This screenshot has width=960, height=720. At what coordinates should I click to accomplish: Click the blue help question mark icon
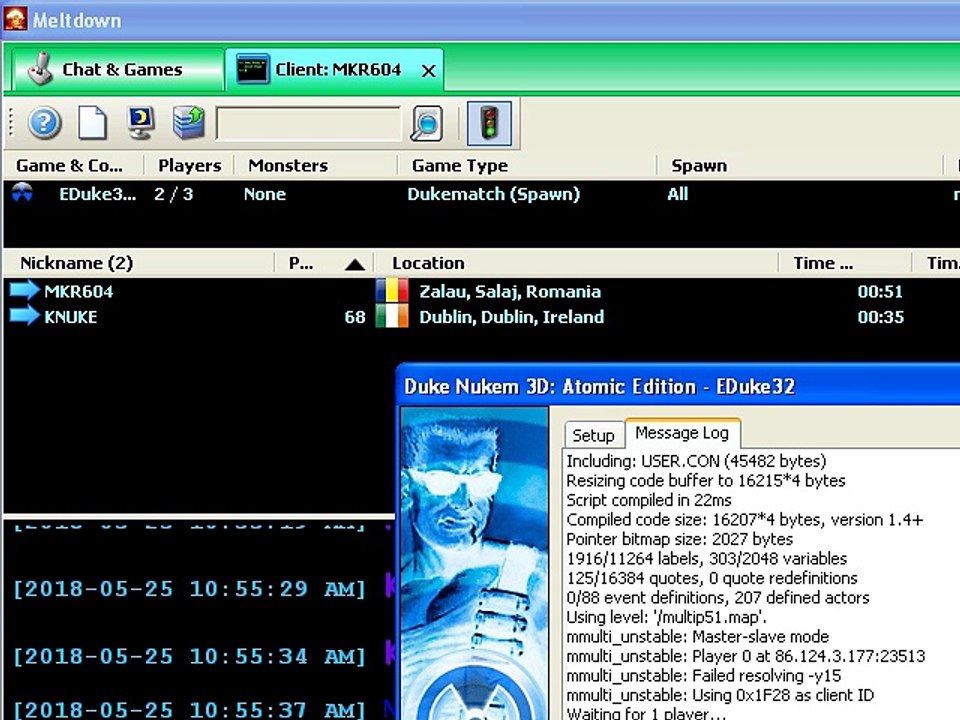(x=44, y=123)
